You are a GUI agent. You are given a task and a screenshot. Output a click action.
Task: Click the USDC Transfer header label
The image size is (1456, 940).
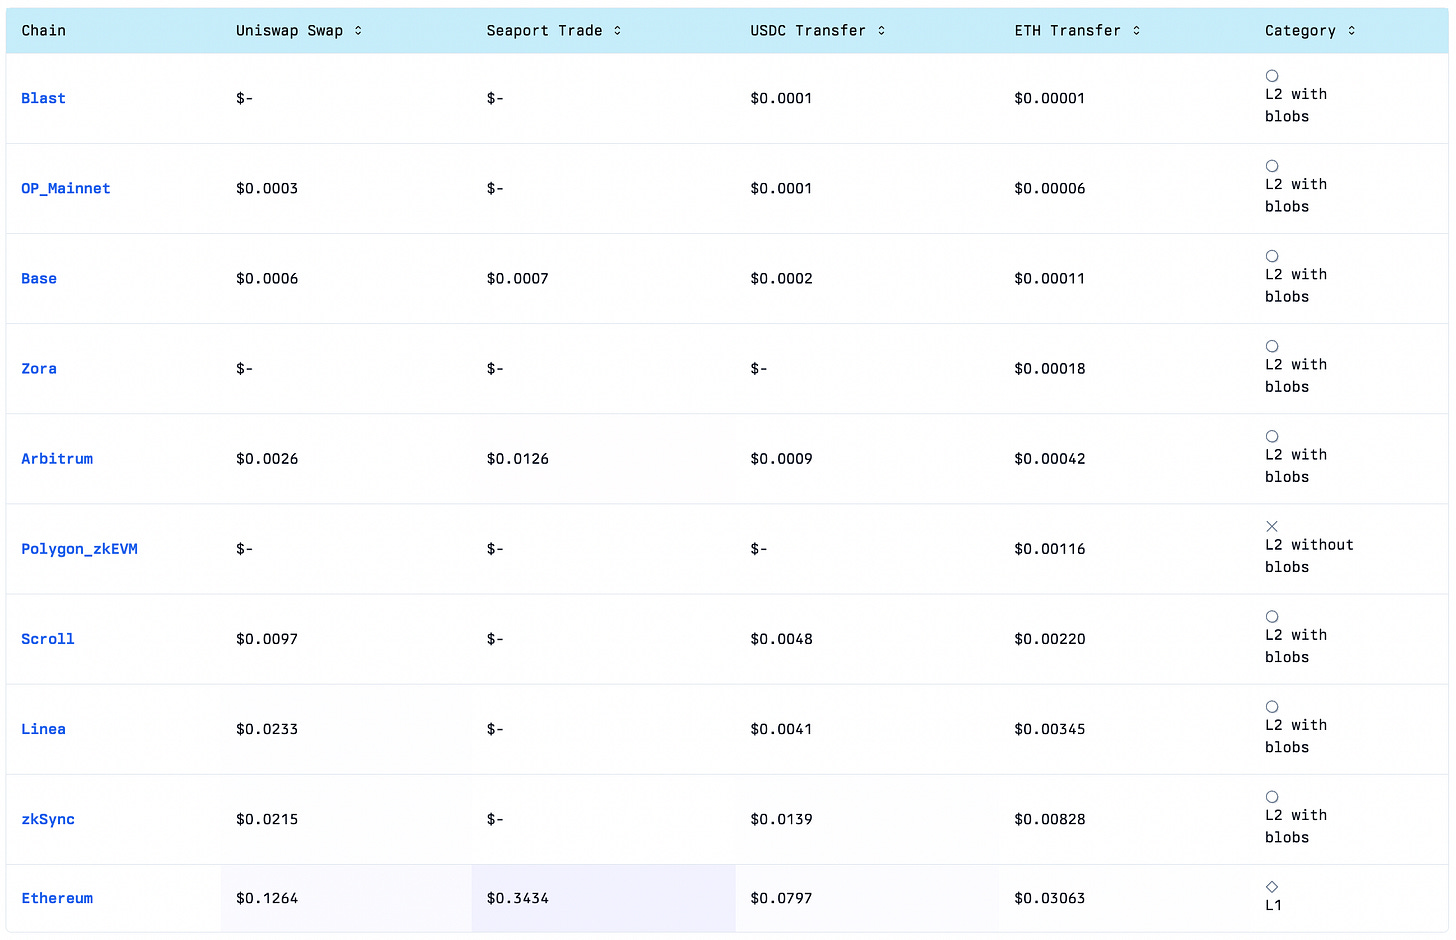(x=808, y=31)
